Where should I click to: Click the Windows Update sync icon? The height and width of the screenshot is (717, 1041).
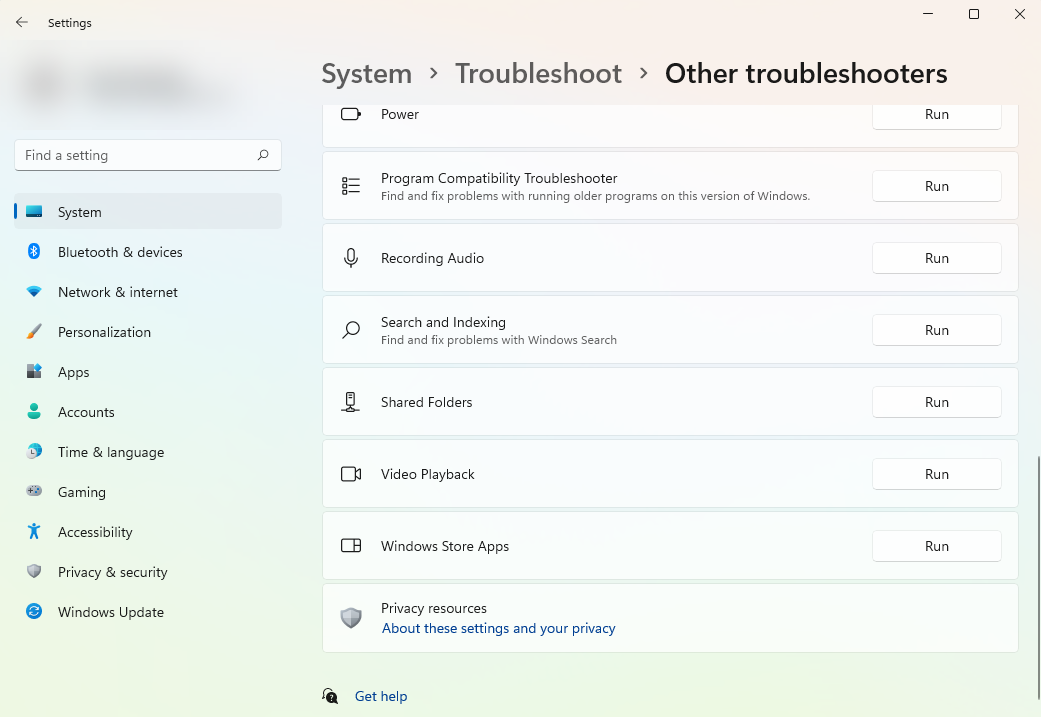click(34, 612)
